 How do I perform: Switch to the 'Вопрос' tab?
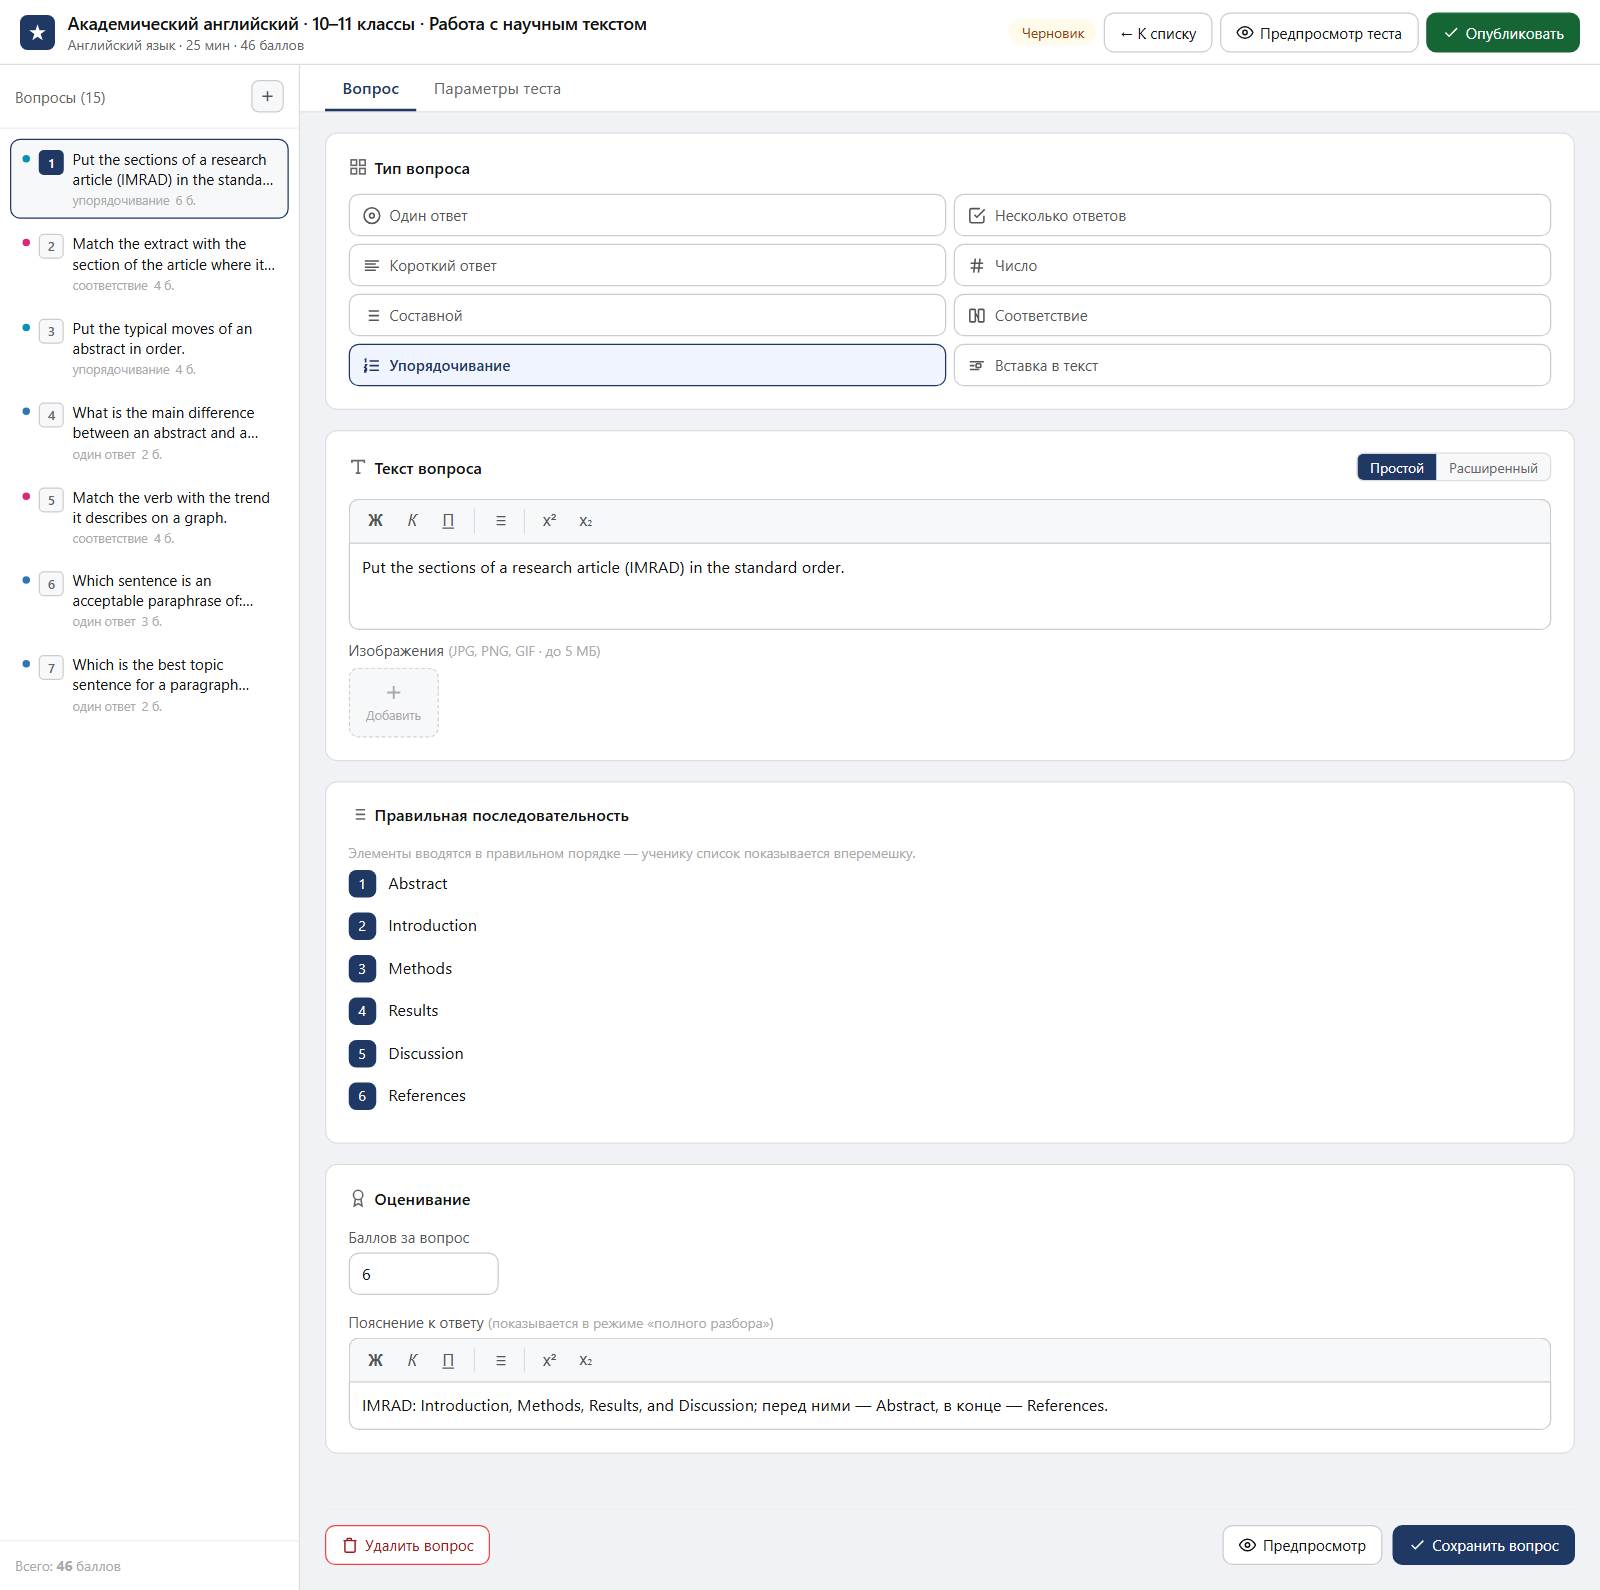click(x=371, y=89)
